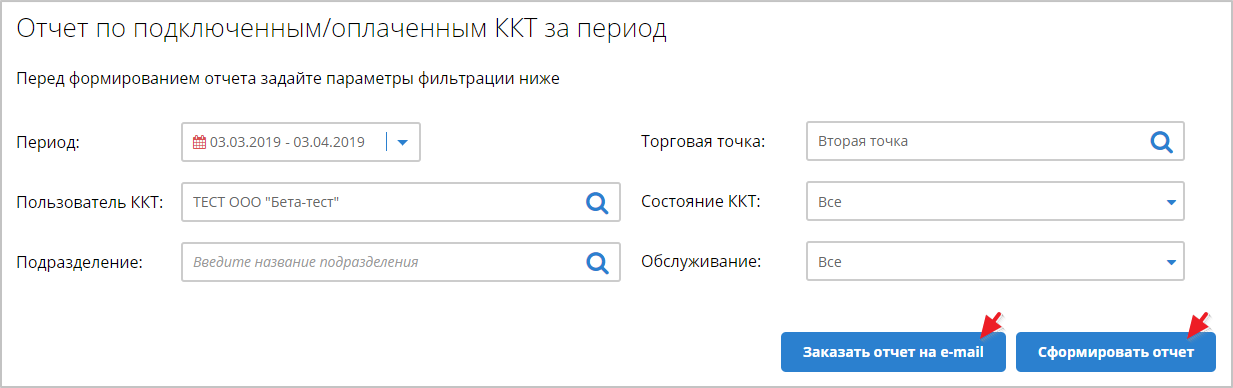This screenshot has height=388, width=1233.
Task: Click the search icon in Торговая точка field
Action: (1160, 142)
